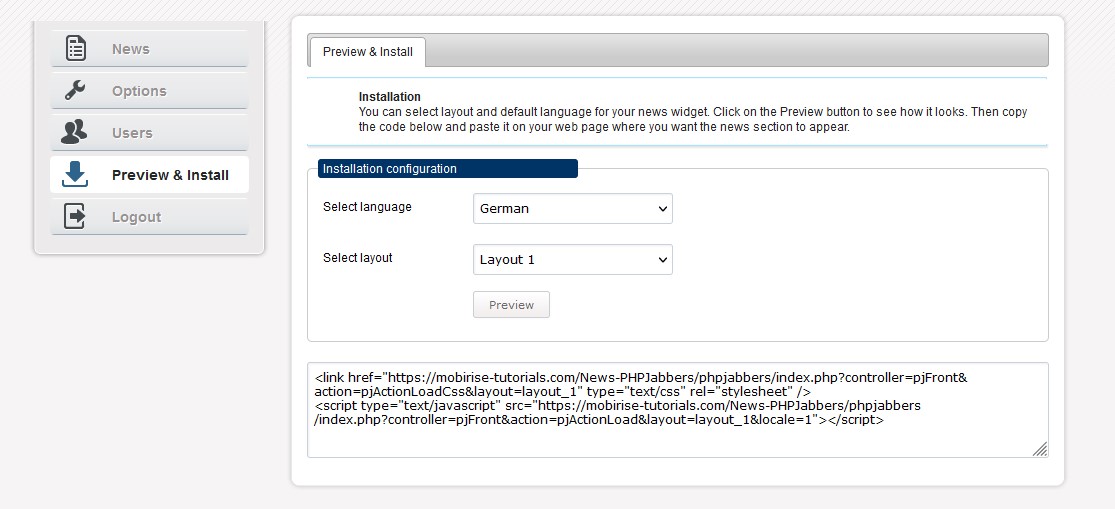Image resolution: width=1115 pixels, height=509 pixels.
Task: Select Preview & Install sidebar label
Action: click(x=170, y=175)
